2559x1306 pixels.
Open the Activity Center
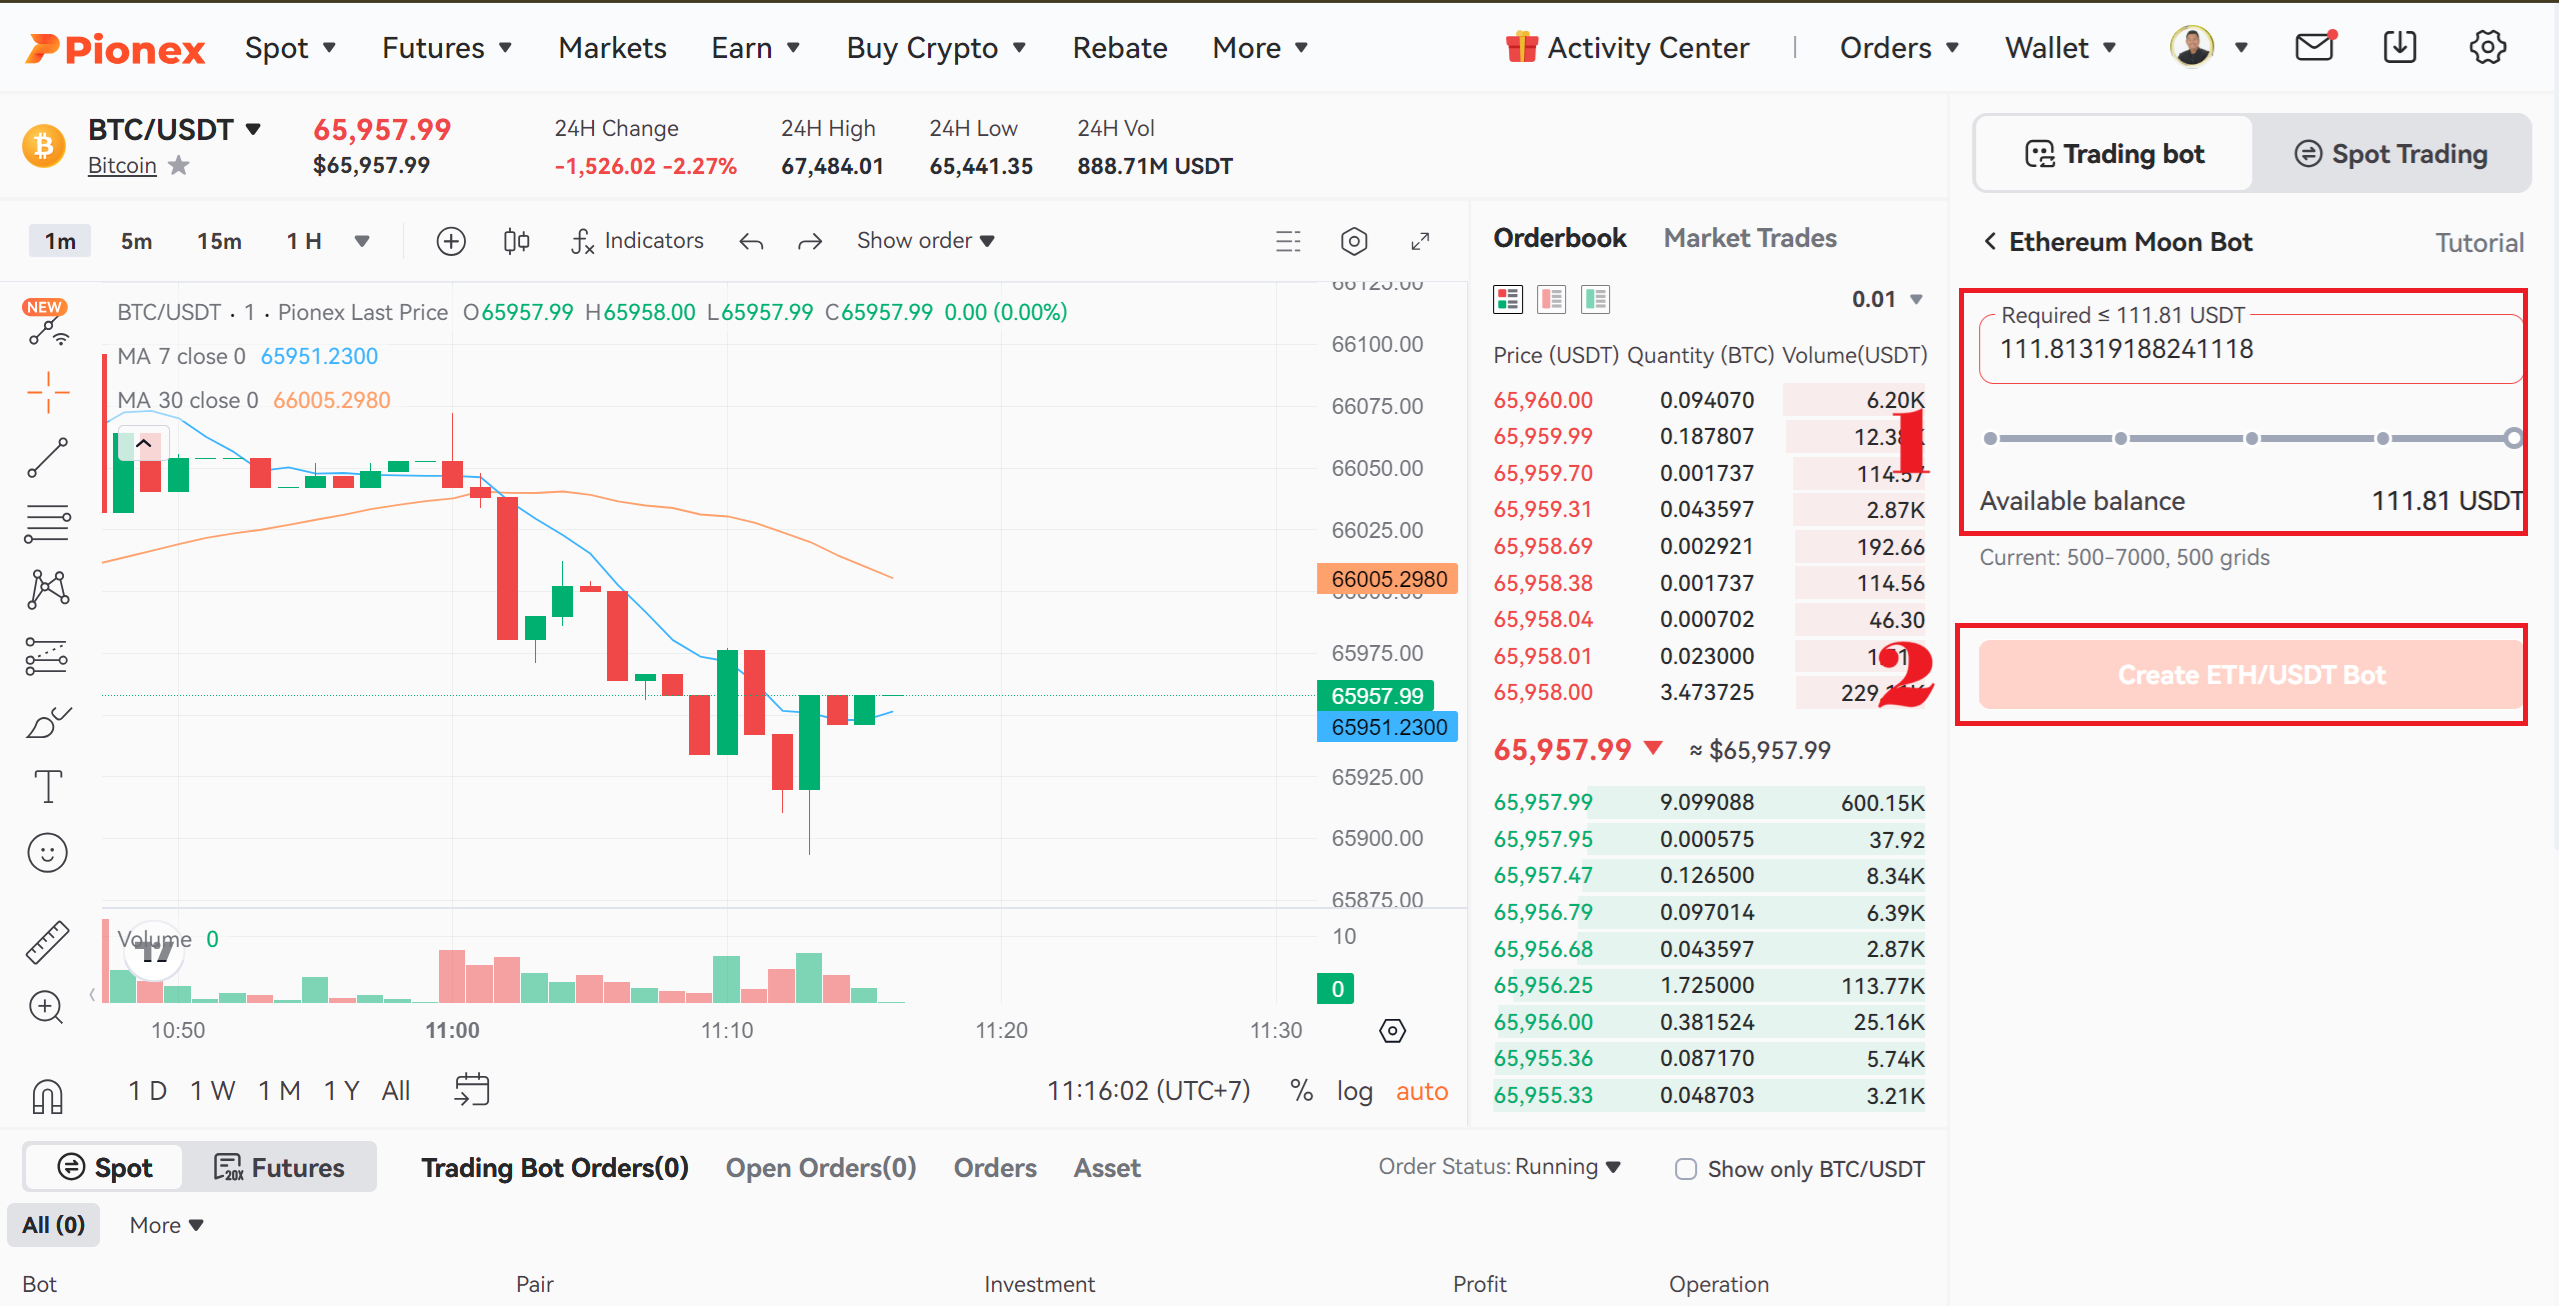[1627, 48]
